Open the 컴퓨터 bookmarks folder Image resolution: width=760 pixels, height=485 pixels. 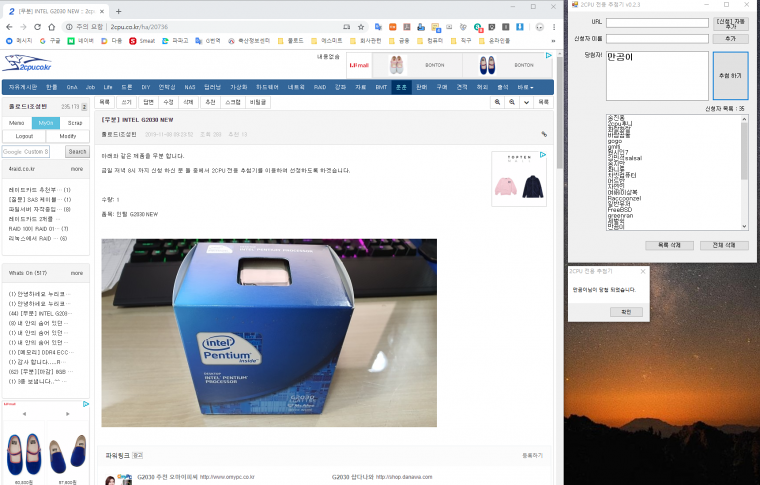(x=430, y=41)
